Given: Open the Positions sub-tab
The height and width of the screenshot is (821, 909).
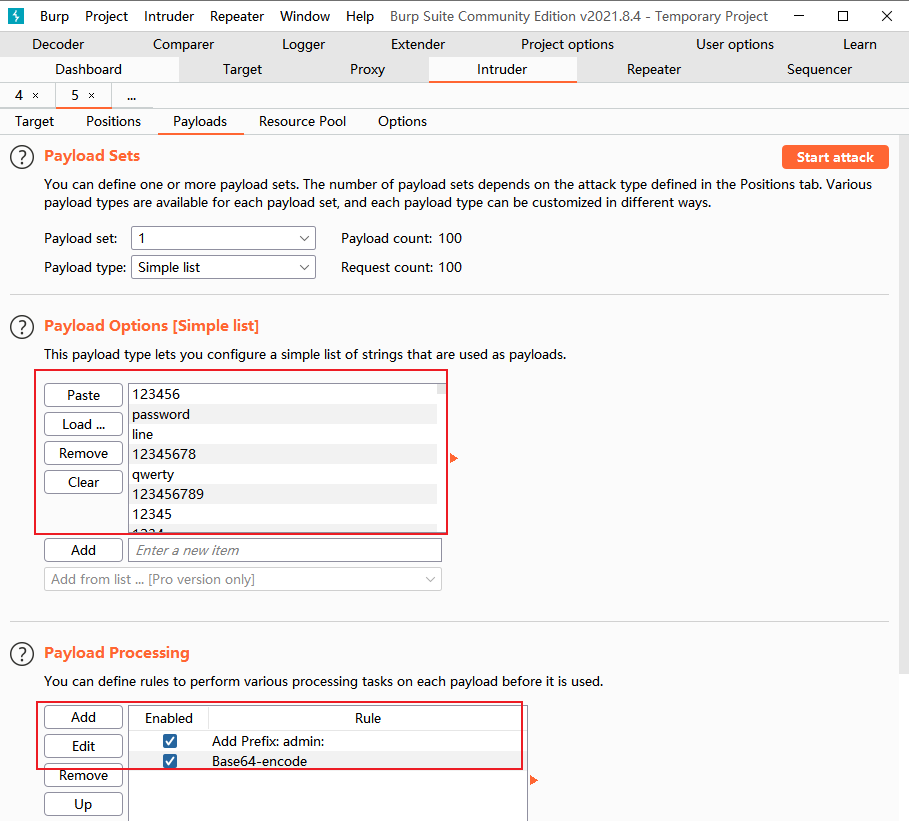Looking at the screenshot, I should [114, 122].
